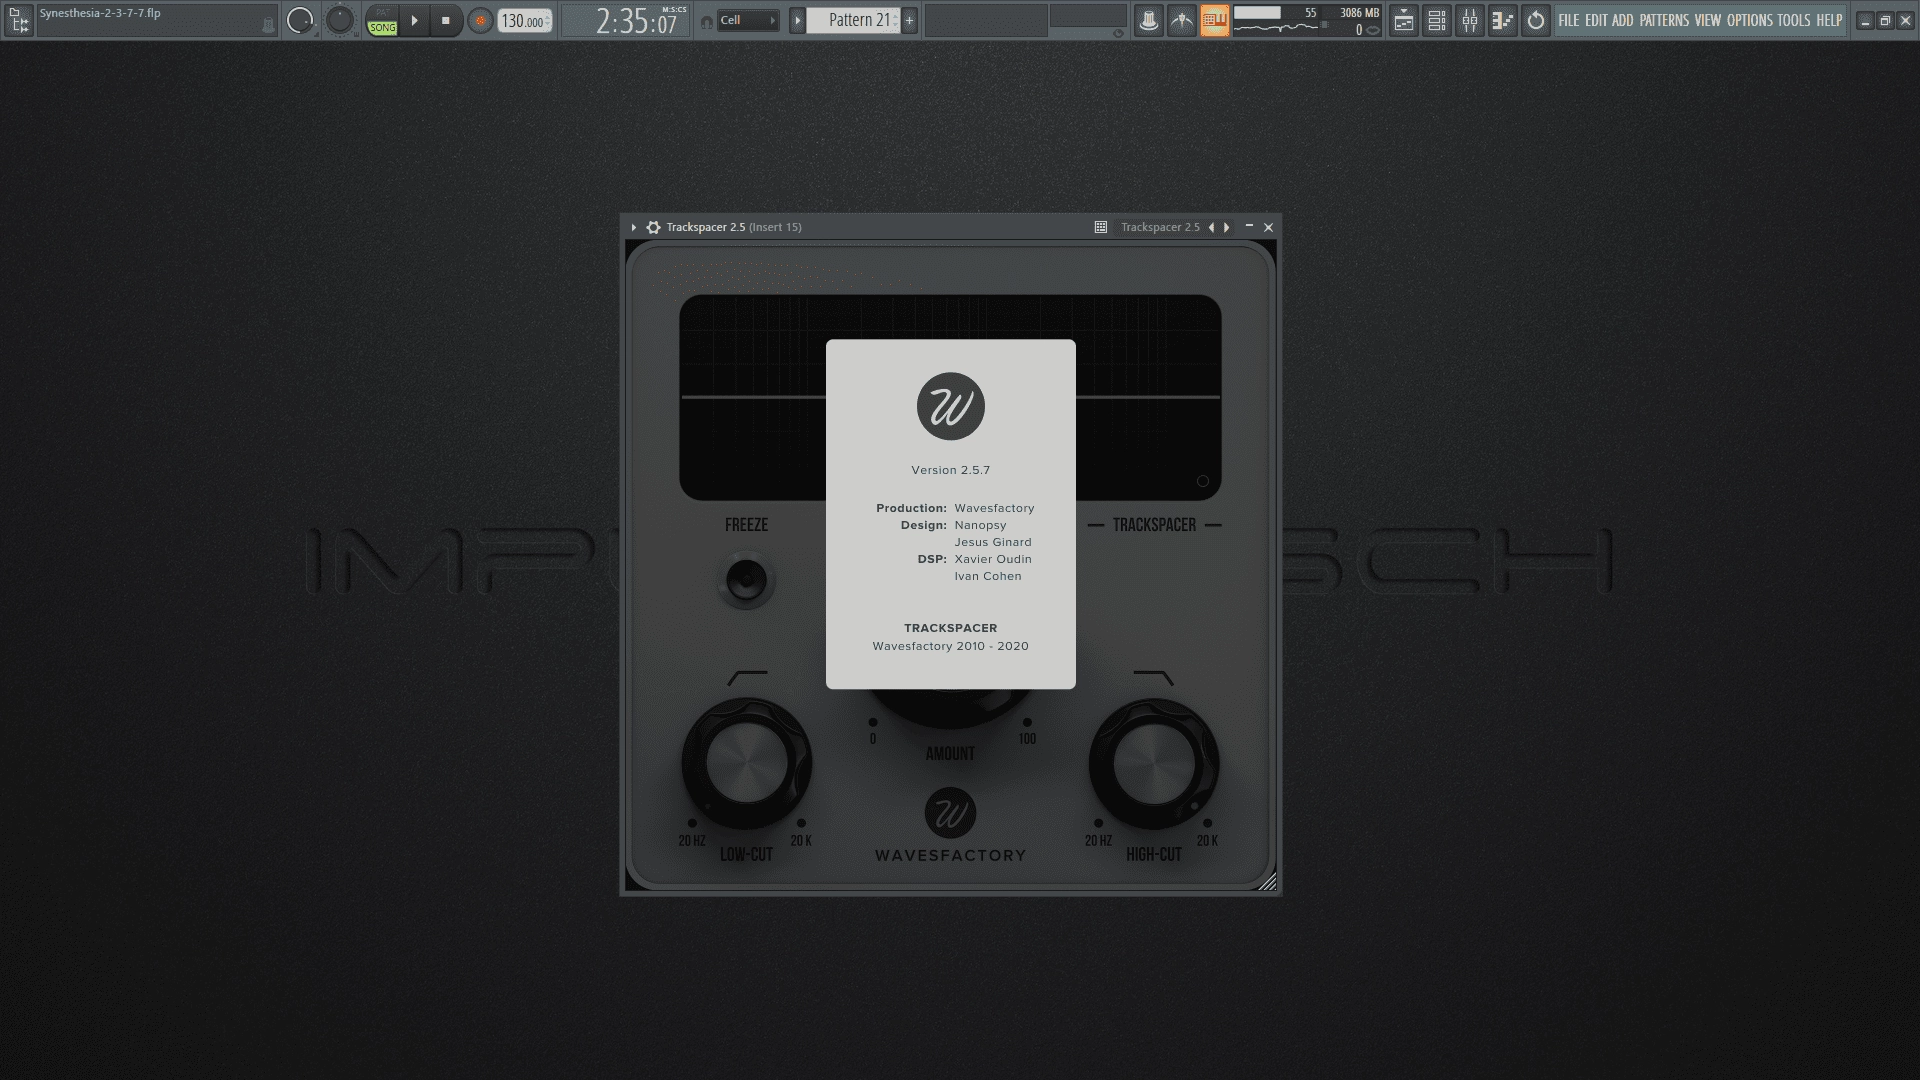Click the CPU usage meter showing 55

1276,13
